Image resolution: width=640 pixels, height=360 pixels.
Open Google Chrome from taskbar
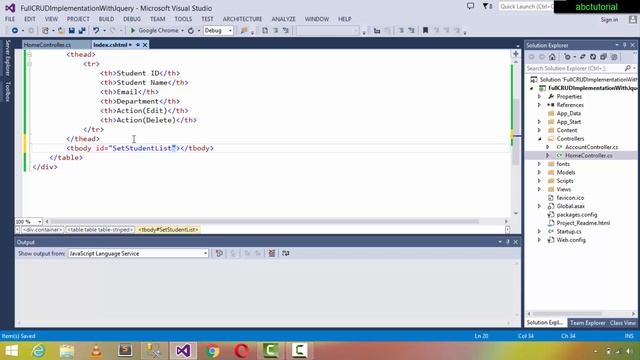tap(212, 351)
